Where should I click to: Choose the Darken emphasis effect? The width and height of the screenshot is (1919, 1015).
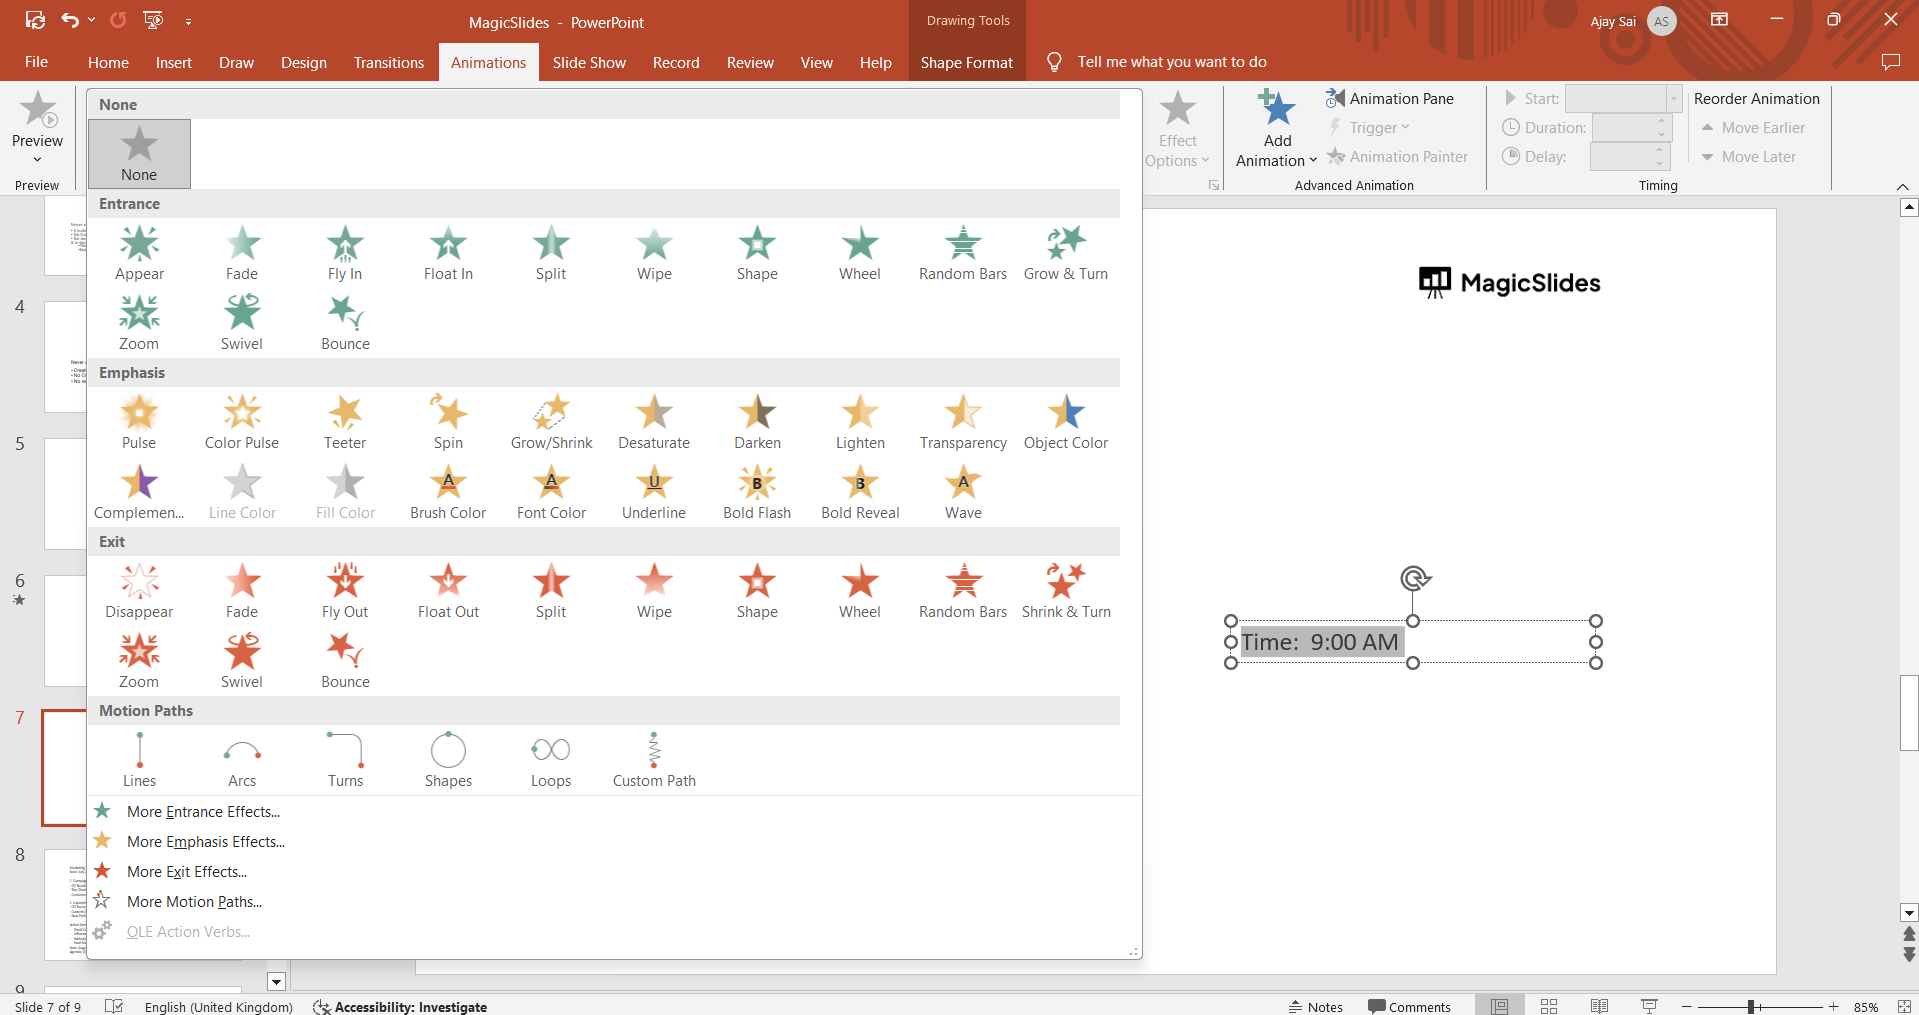pyautogui.click(x=757, y=422)
